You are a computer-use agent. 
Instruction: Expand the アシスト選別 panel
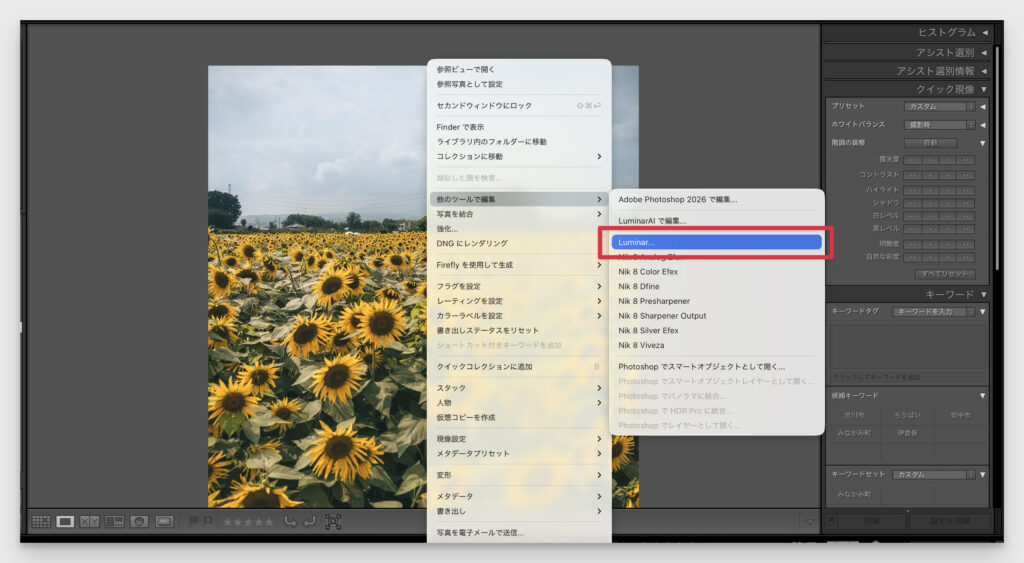(985, 52)
